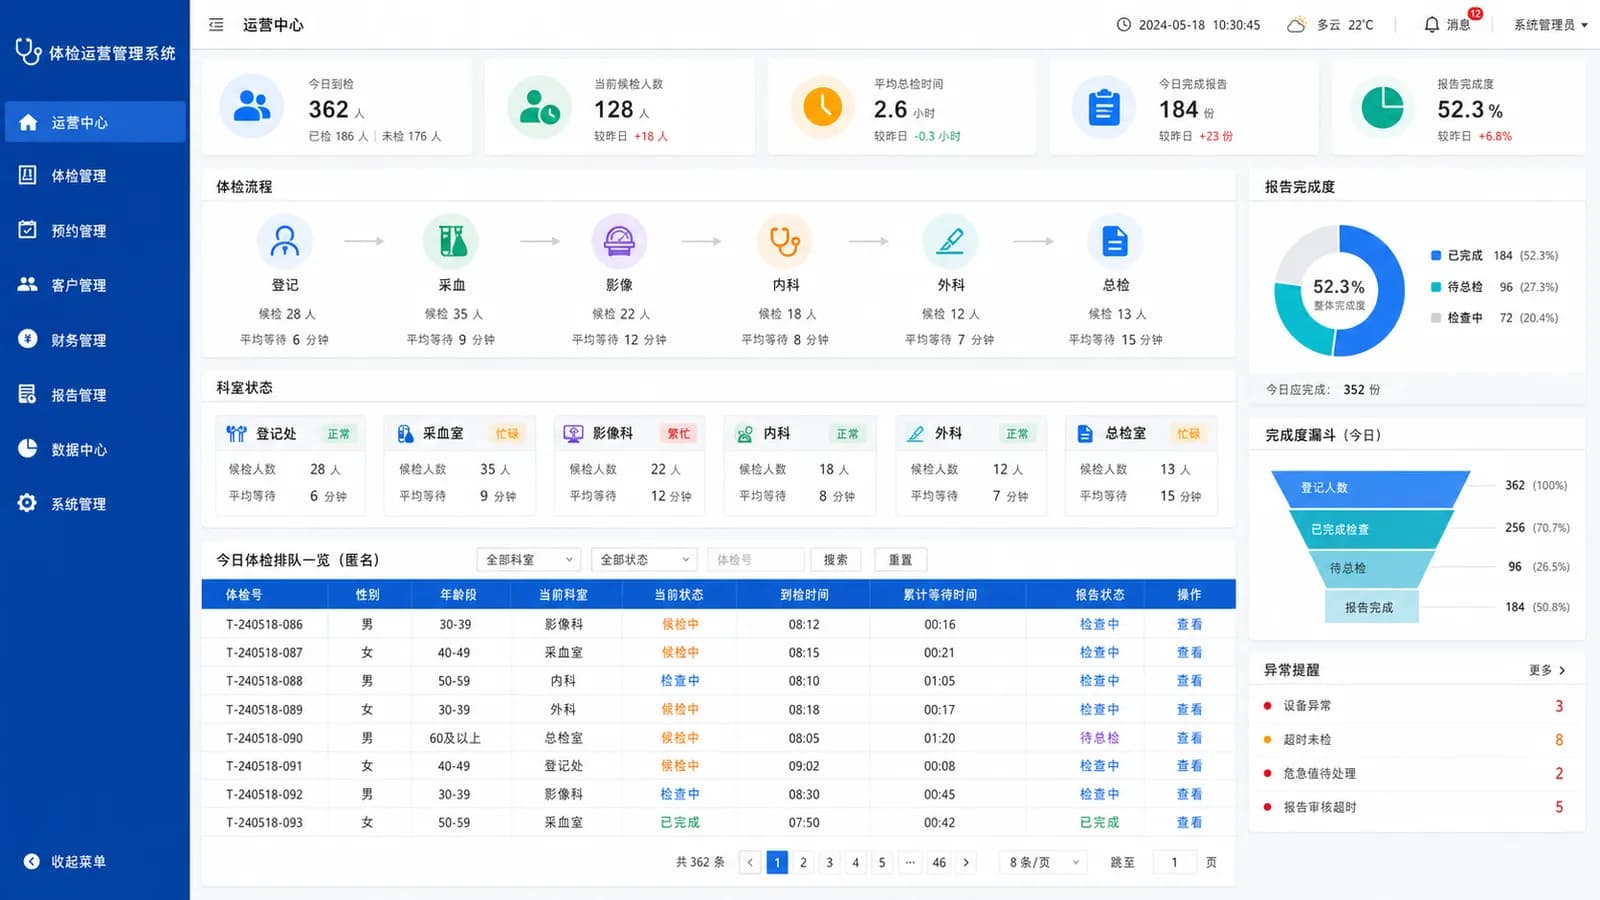Open 运营中心 in sidebar
This screenshot has height=900, width=1600.
click(95, 122)
